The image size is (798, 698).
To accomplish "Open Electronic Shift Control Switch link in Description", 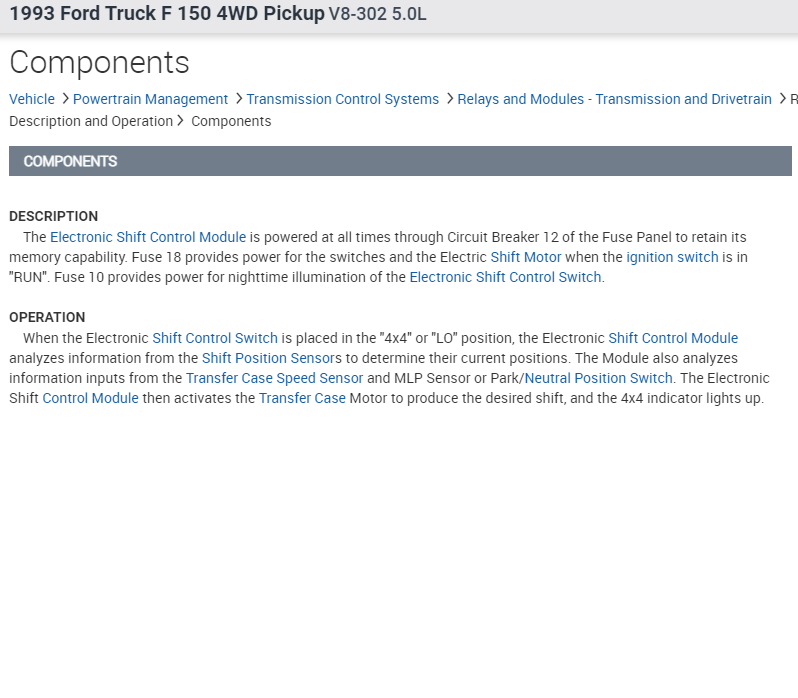I will pyautogui.click(x=505, y=277).
